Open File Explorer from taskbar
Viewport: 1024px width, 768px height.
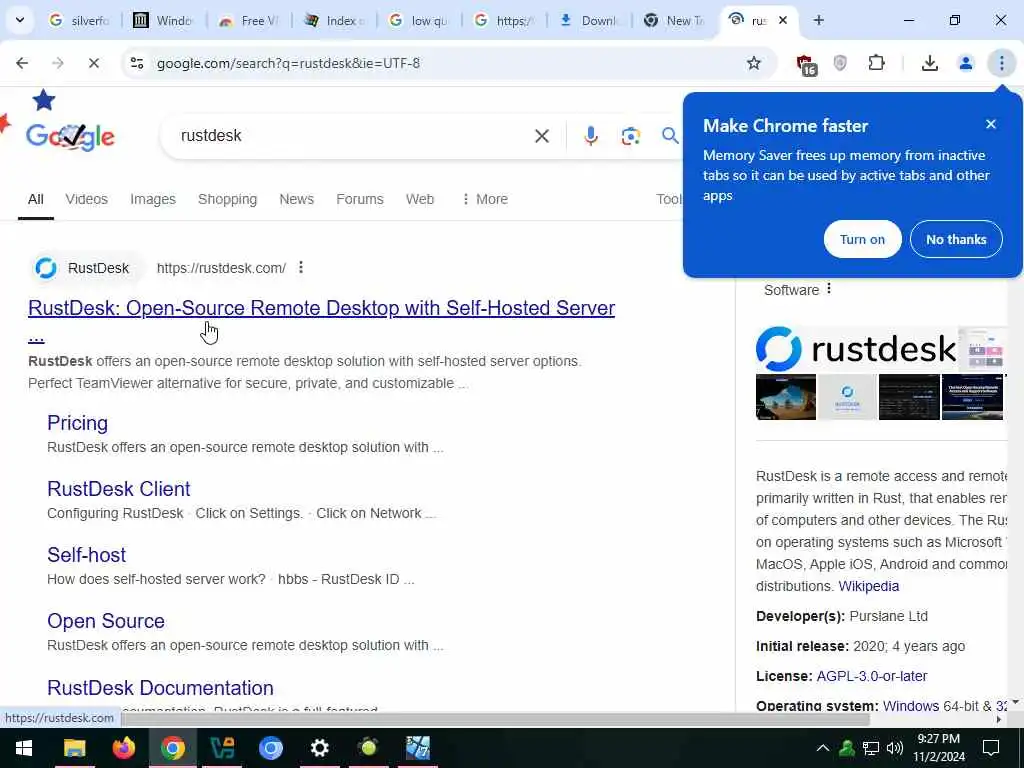point(74,748)
